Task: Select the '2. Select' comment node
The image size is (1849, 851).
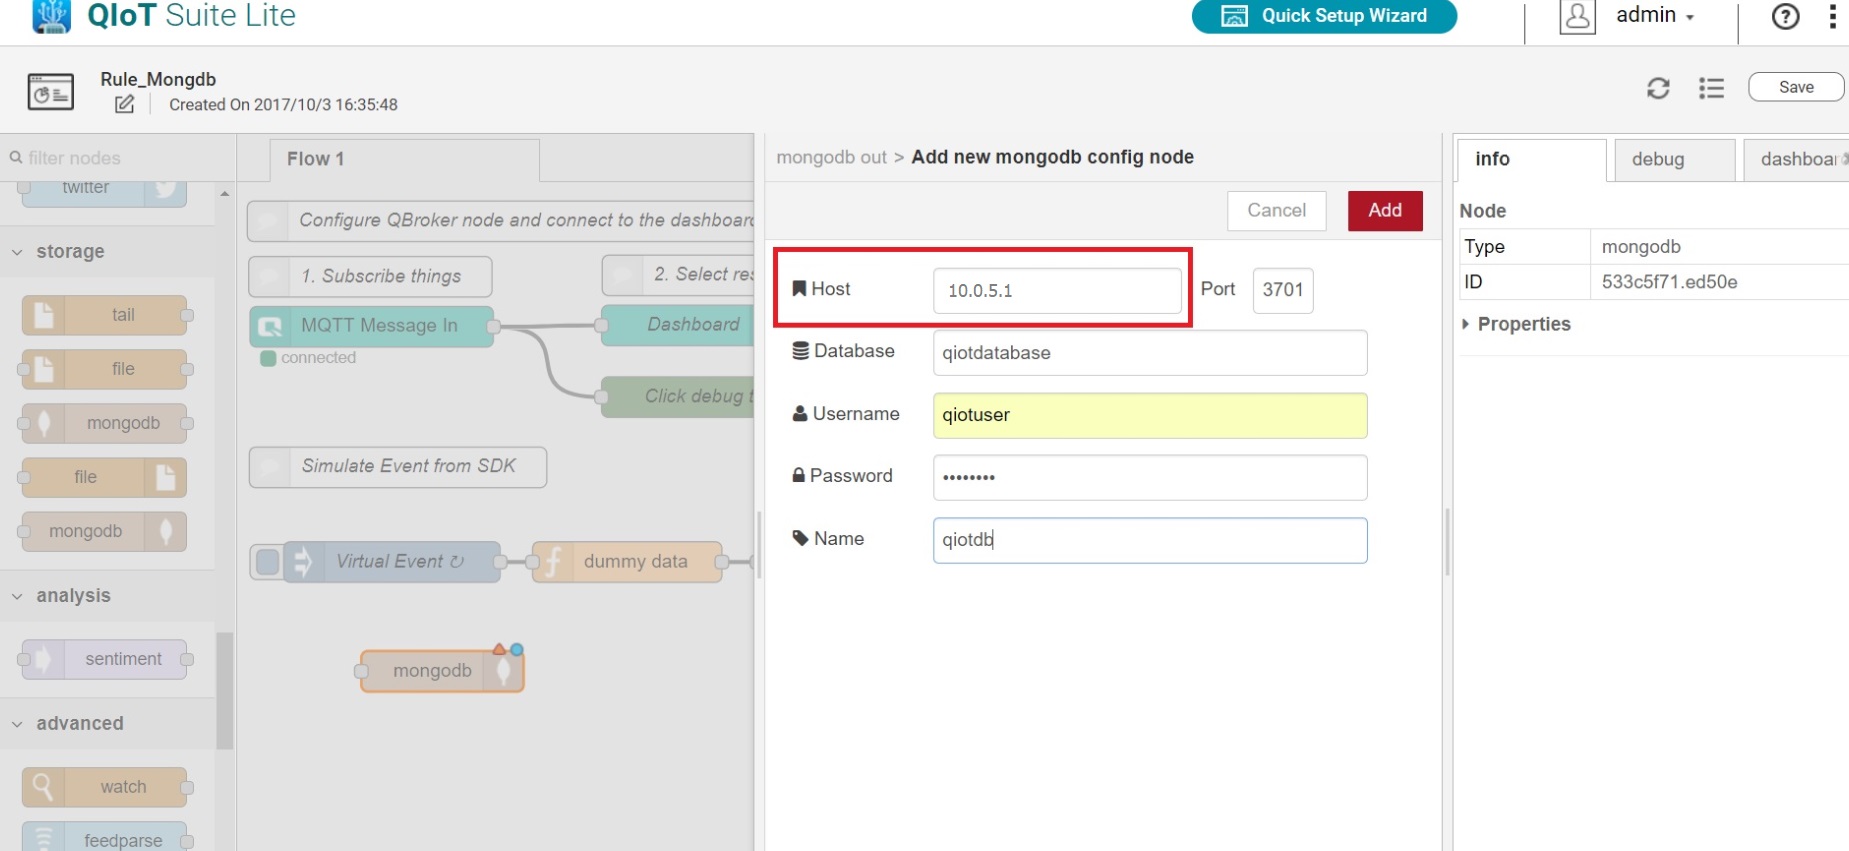Action: 678,275
